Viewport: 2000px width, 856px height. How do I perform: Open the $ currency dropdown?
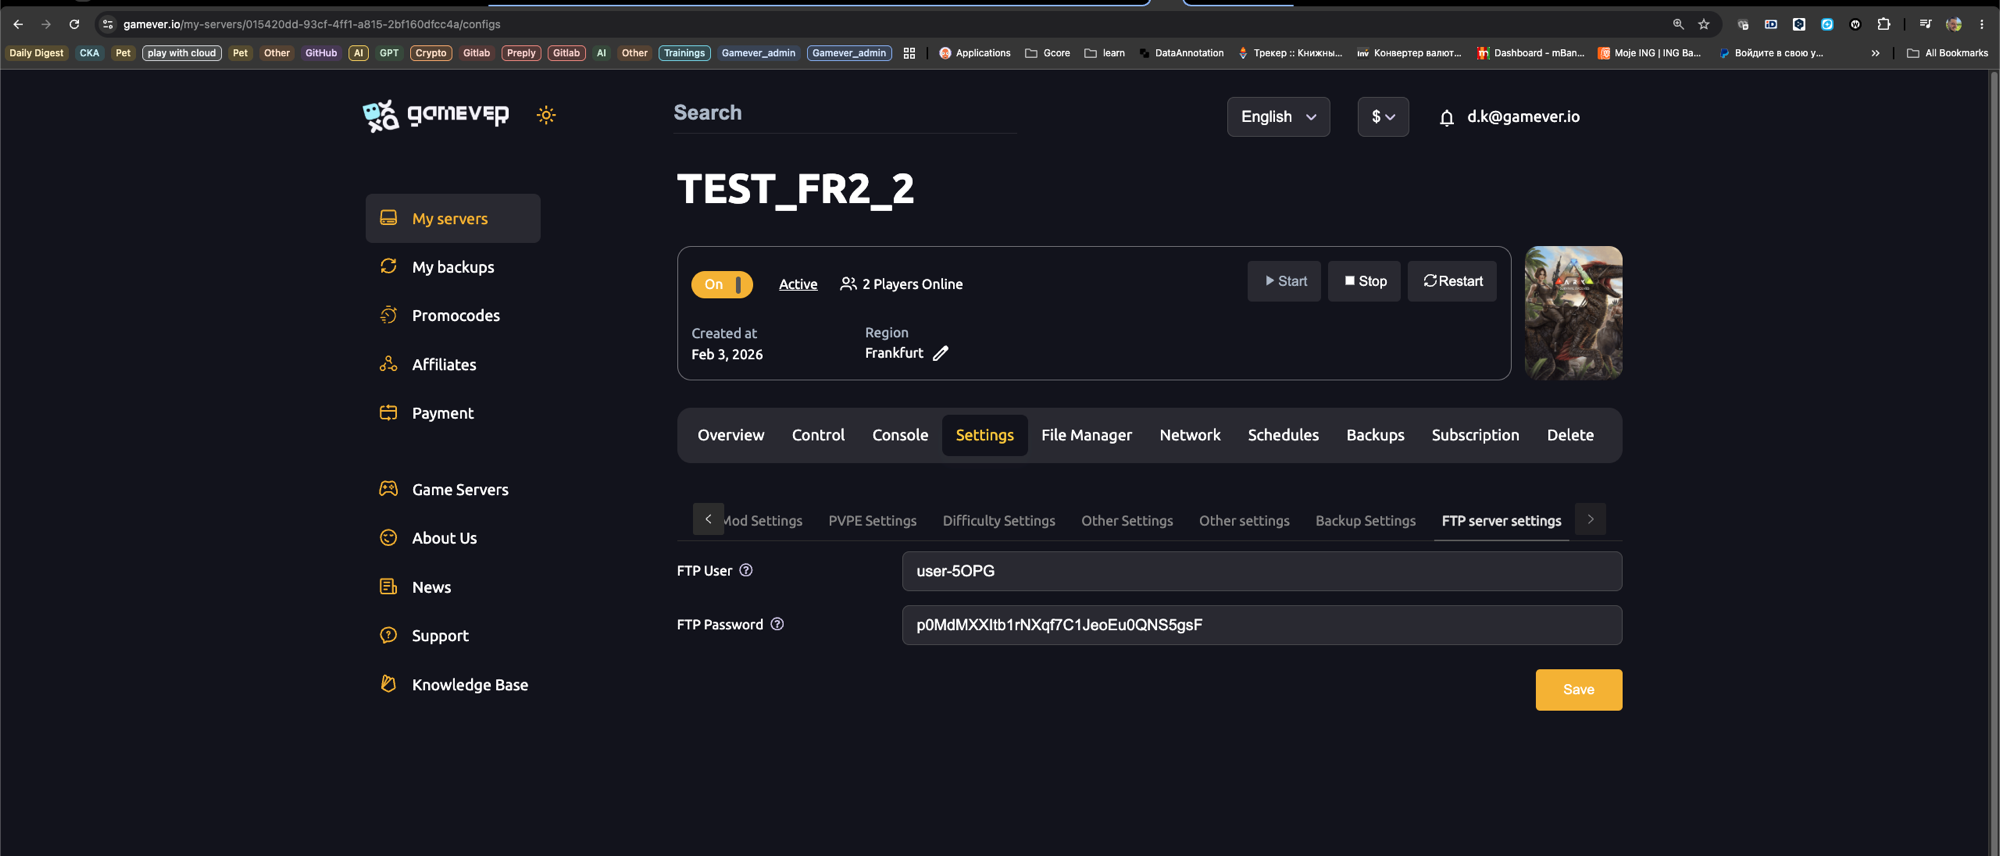(1383, 117)
